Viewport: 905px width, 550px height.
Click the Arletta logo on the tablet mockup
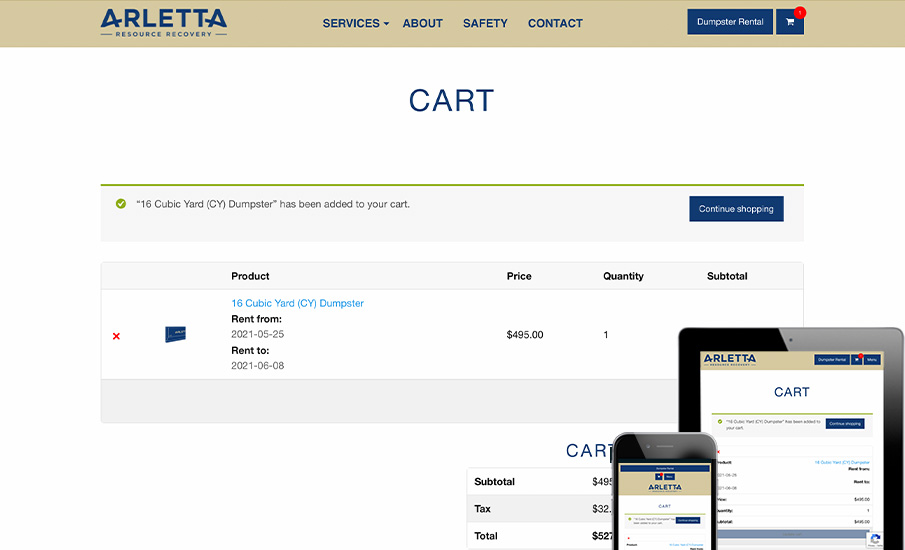[730, 360]
